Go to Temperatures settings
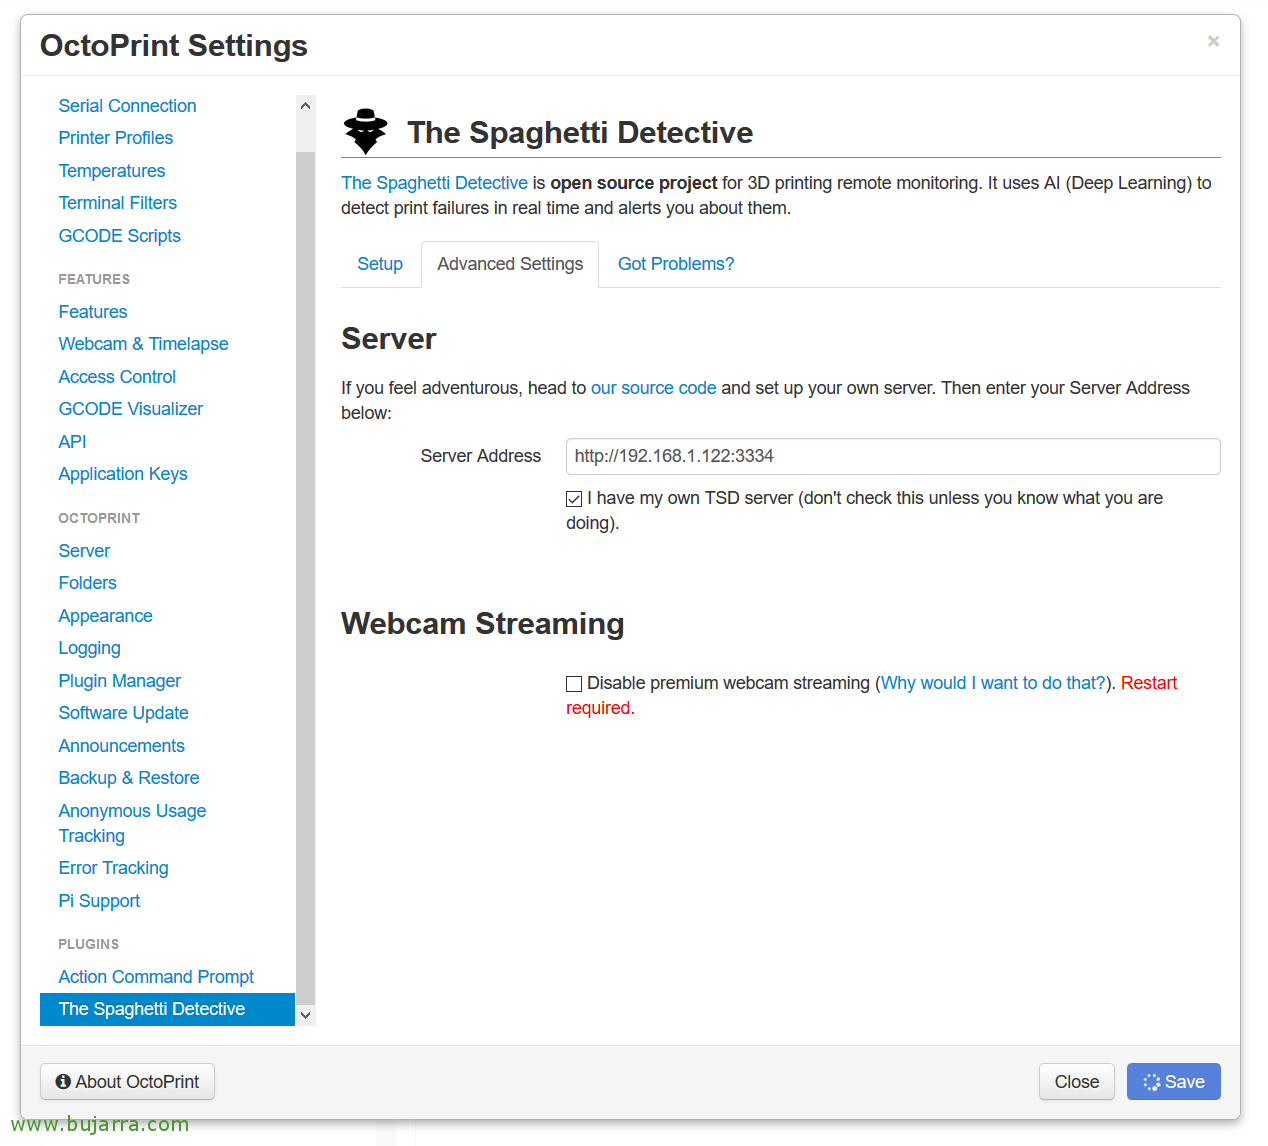This screenshot has height=1146, width=1268. tap(112, 171)
